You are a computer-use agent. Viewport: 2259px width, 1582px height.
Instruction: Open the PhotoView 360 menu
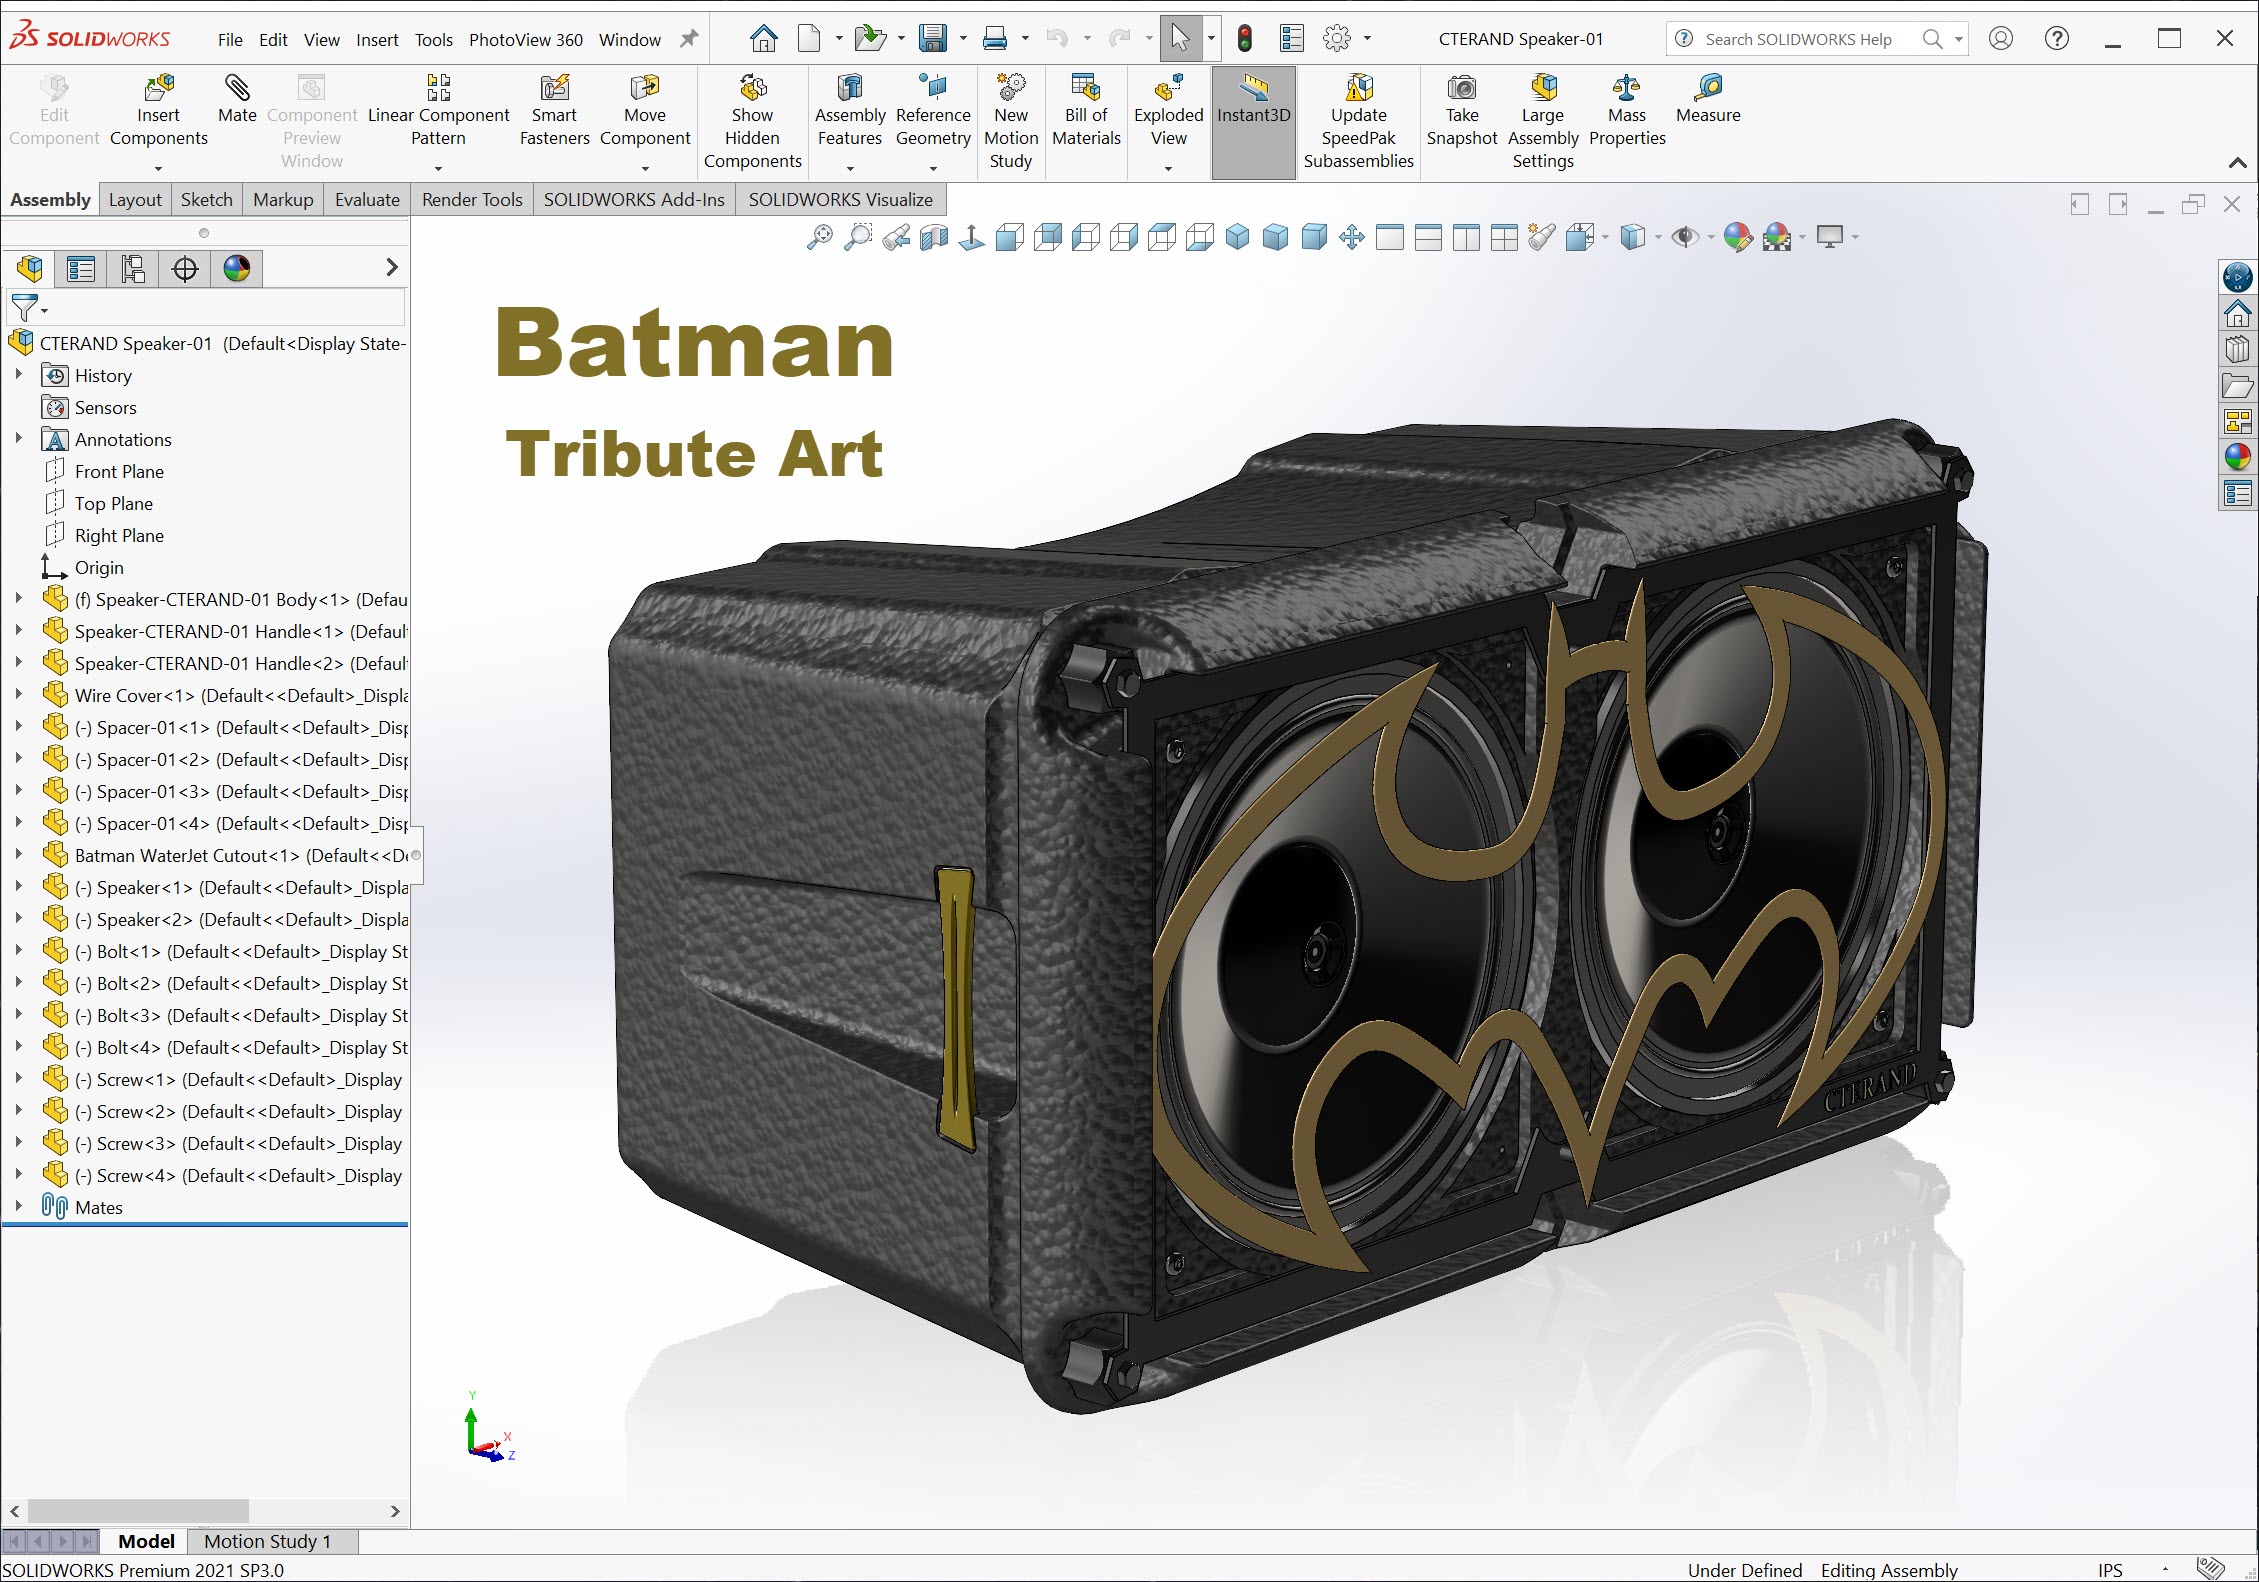[x=525, y=40]
